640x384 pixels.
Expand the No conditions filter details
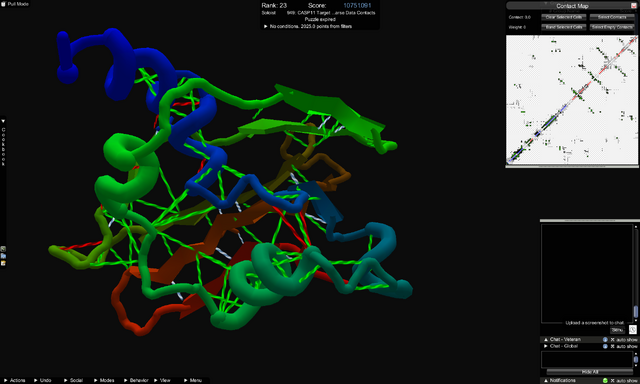point(266,26)
